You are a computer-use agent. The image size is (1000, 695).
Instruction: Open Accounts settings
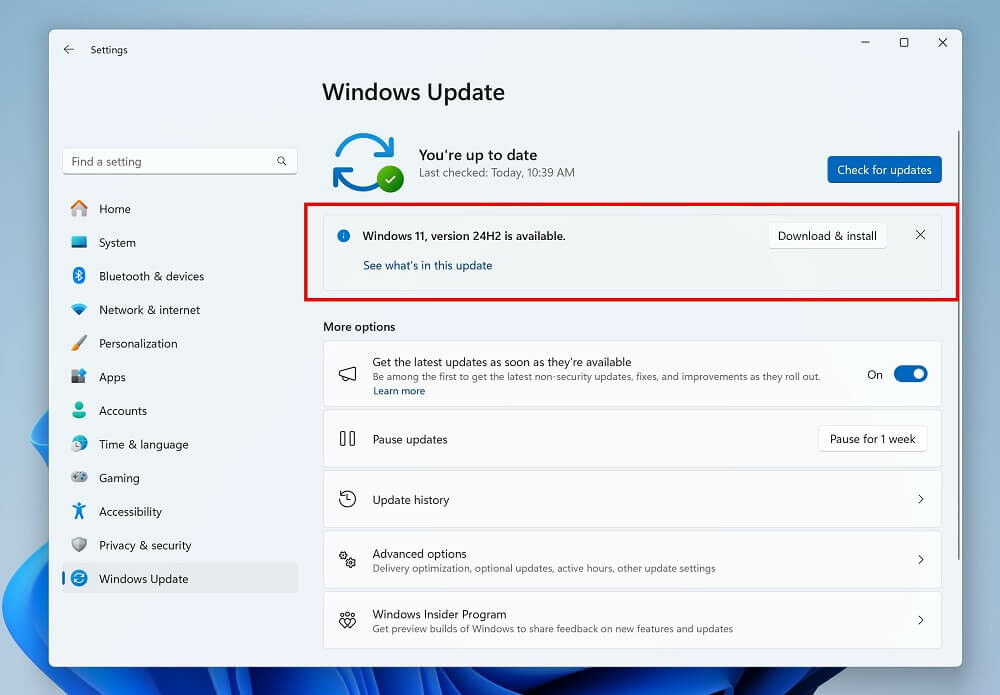click(x=180, y=411)
